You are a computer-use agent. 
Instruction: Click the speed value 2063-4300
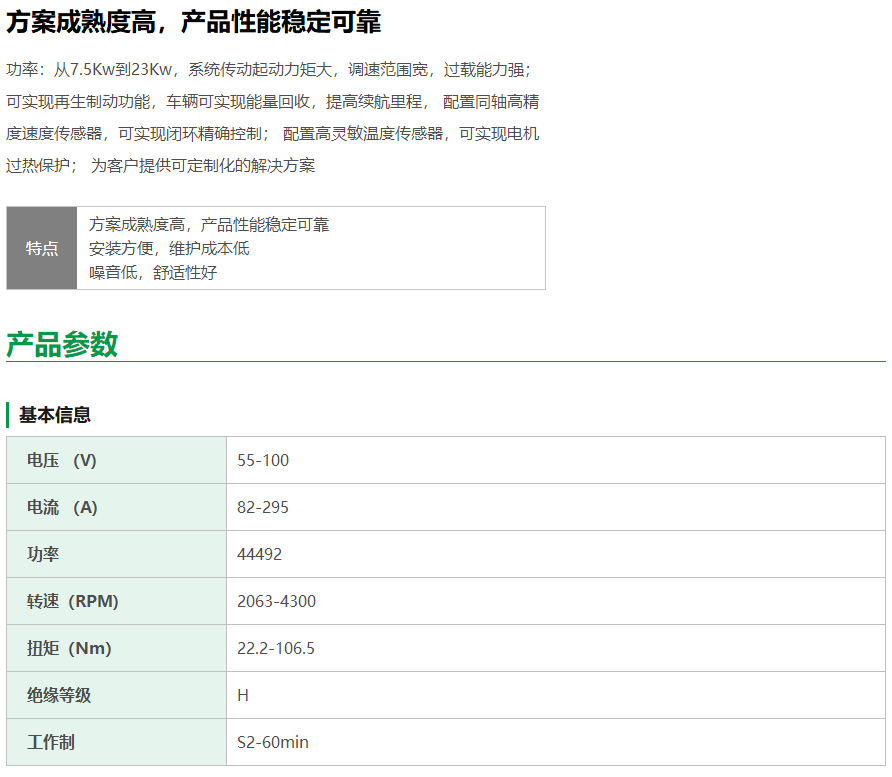[x=276, y=601]
